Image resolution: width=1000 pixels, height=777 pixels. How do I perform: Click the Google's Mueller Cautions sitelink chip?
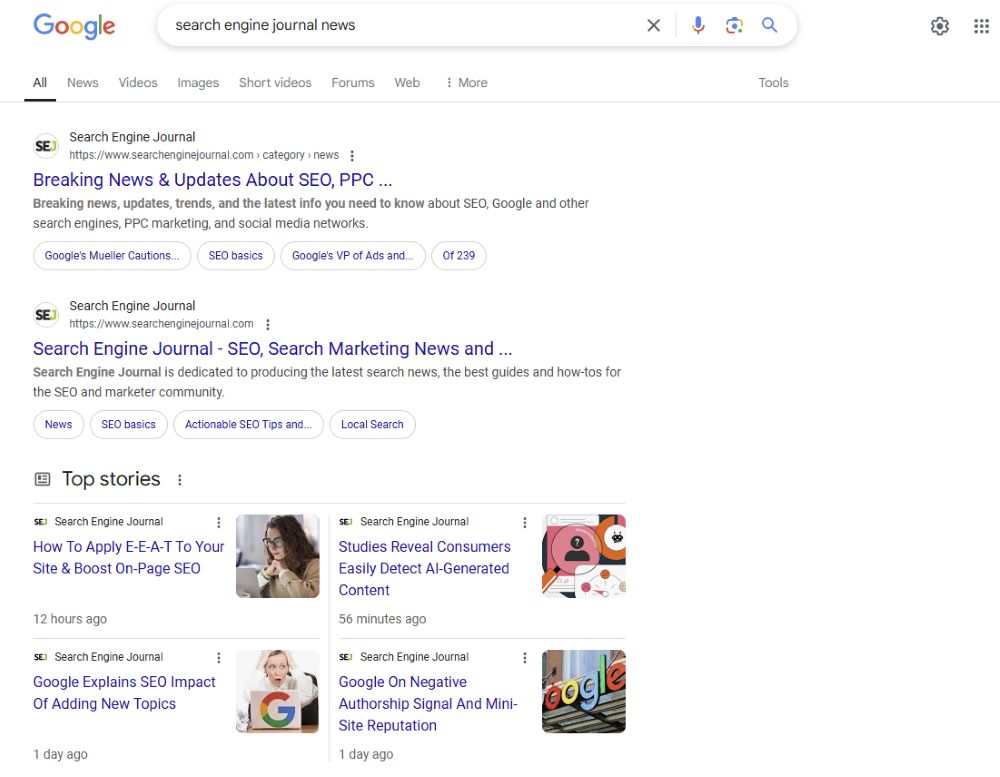pos(112,256)
